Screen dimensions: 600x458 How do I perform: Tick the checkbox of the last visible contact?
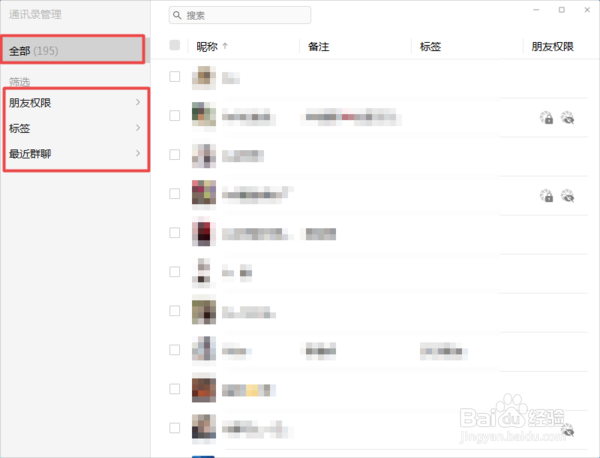tap(174, 428)
